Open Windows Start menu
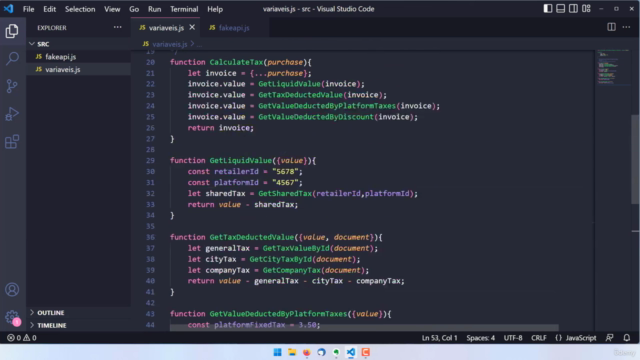 pyautogui.click(x=278, y=352)
